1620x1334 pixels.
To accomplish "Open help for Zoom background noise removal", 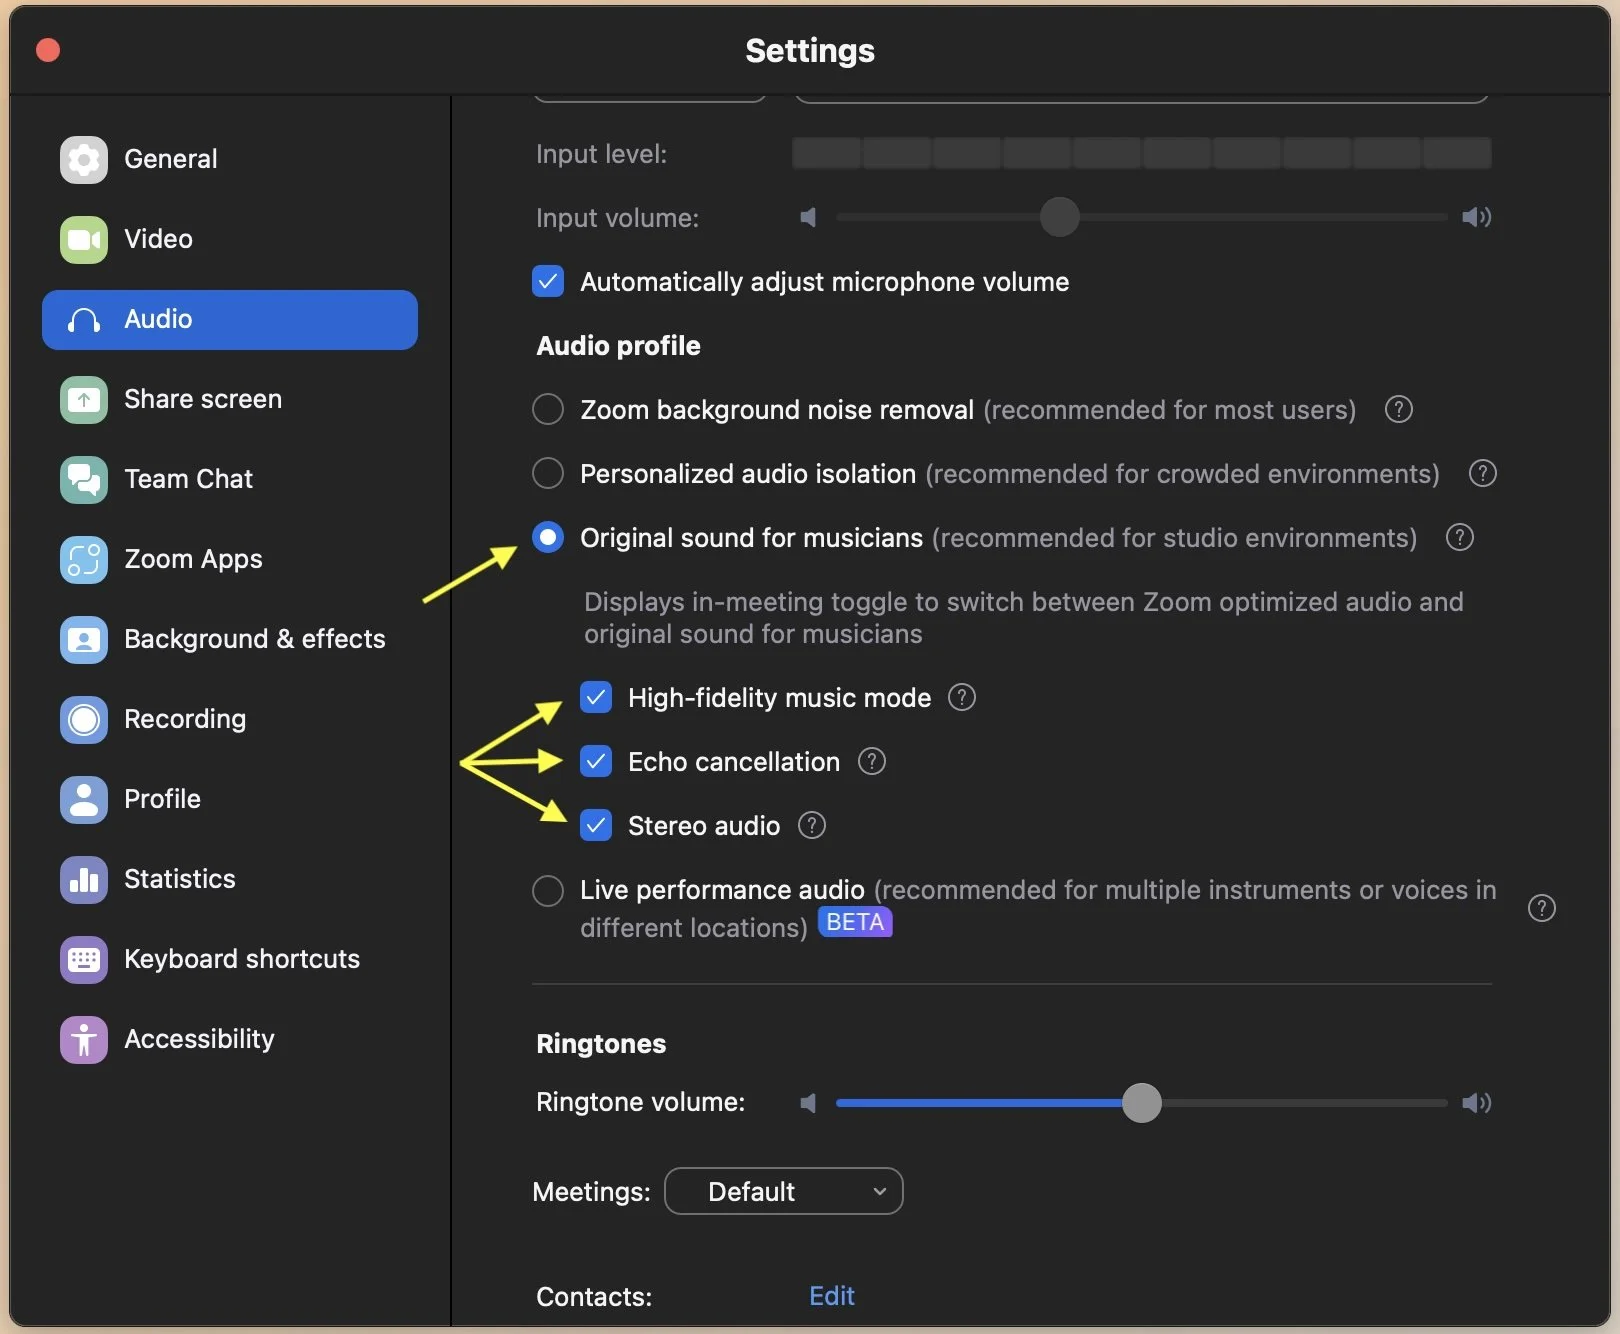I will pyautogui.click(x=1399, y=409).
